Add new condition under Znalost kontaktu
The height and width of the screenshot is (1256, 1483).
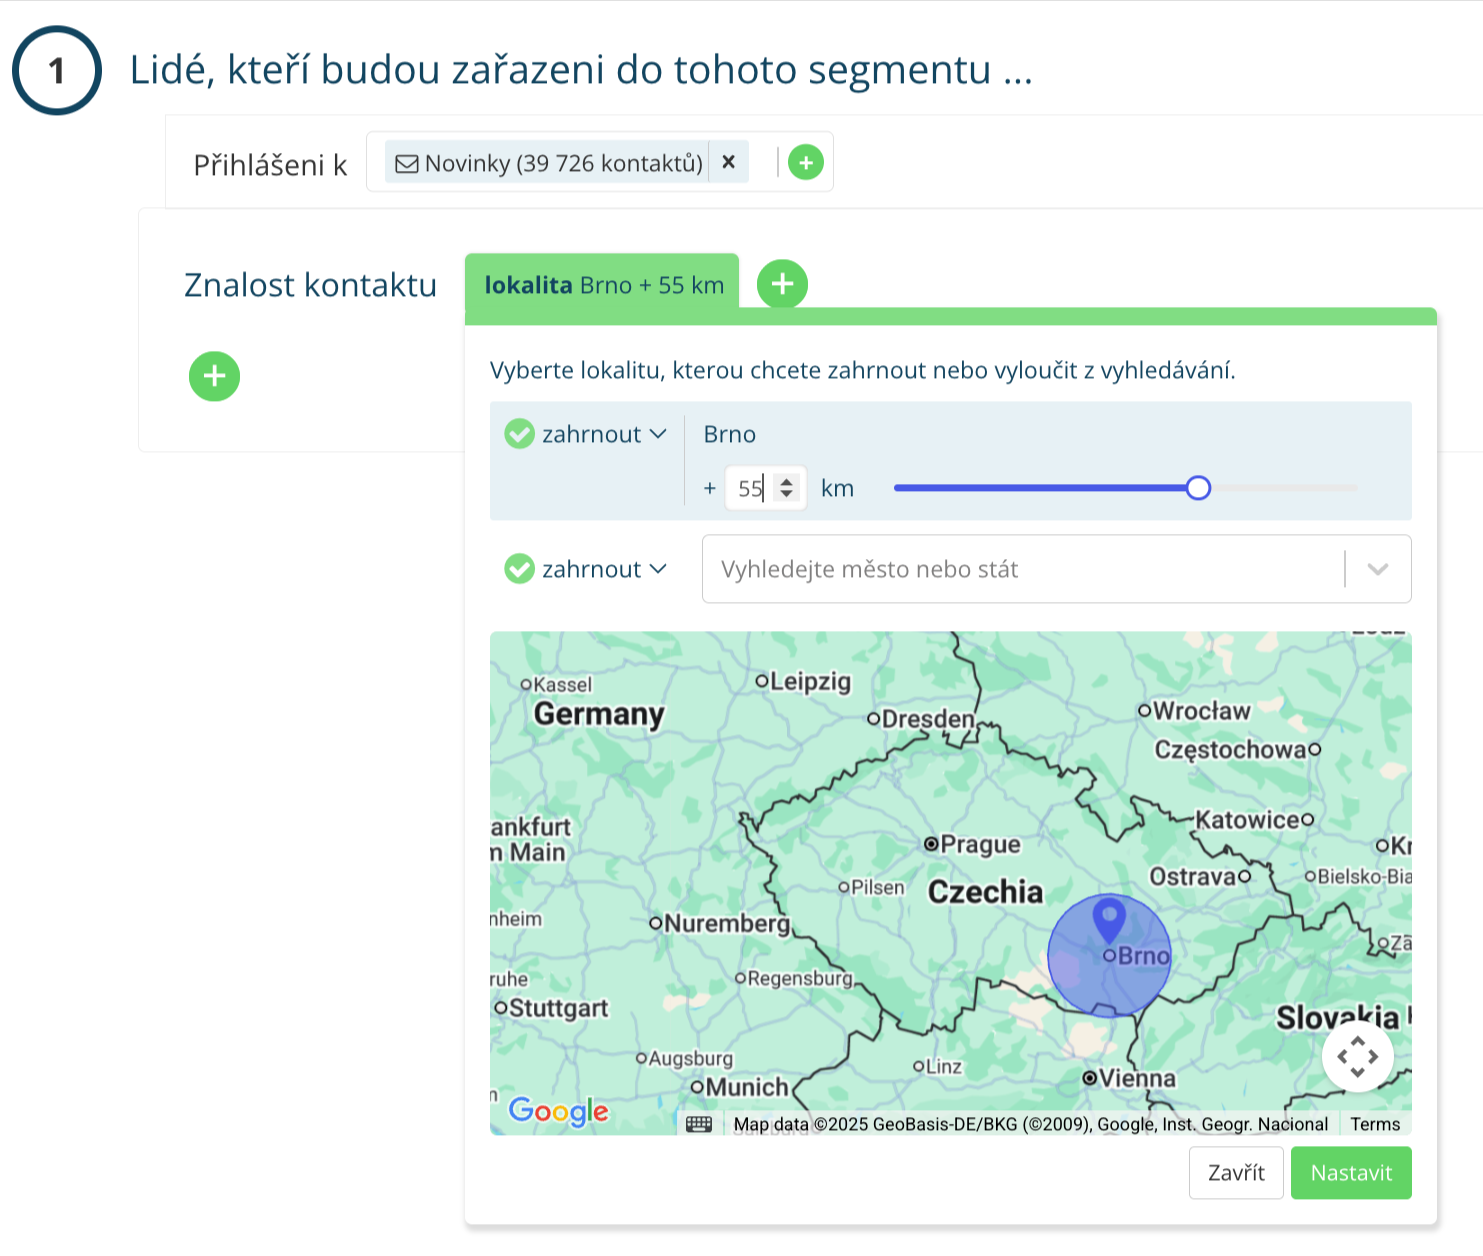214,376
